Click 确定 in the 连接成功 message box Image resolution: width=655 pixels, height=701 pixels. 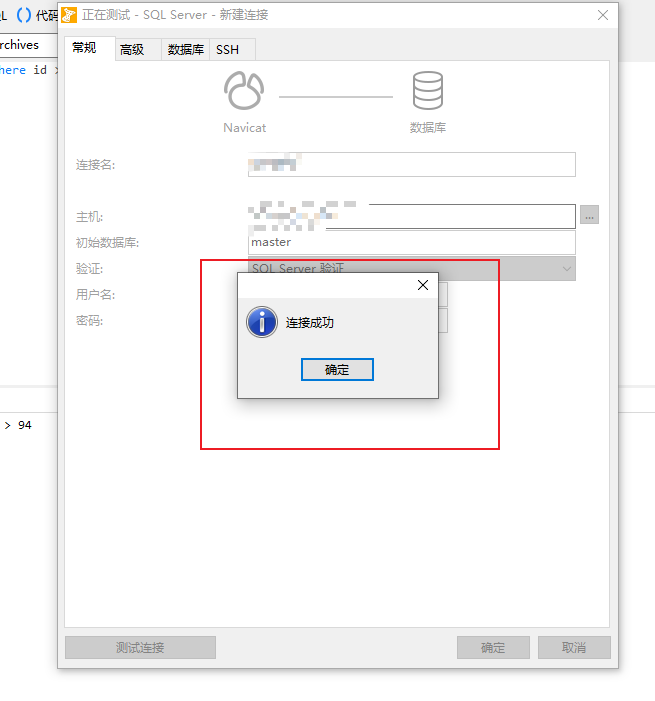tap(337, 370)
